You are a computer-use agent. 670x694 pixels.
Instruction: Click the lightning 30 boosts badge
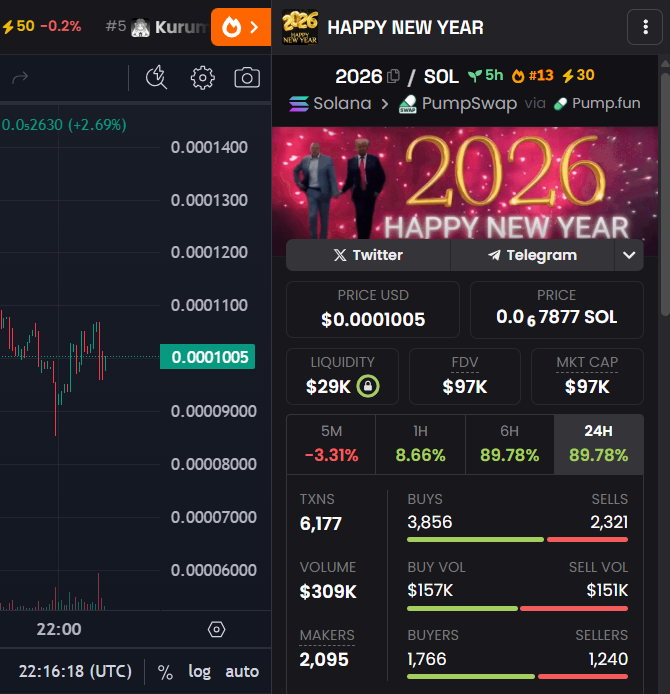[x=578, y=75]
